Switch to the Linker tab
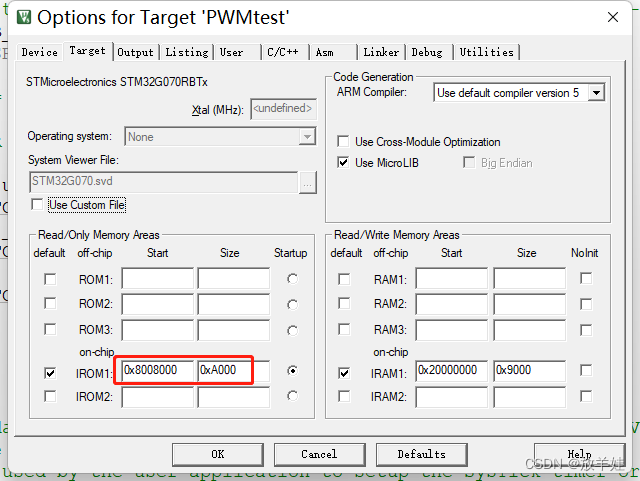 click(x=381, y=52)
